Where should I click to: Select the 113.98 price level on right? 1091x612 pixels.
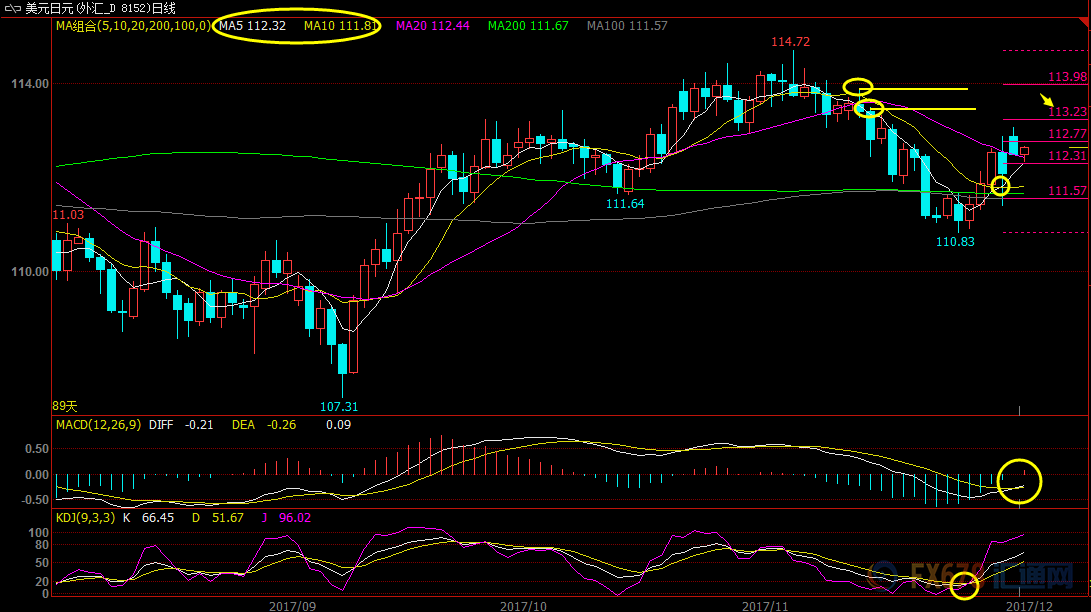coord(1067,76)
